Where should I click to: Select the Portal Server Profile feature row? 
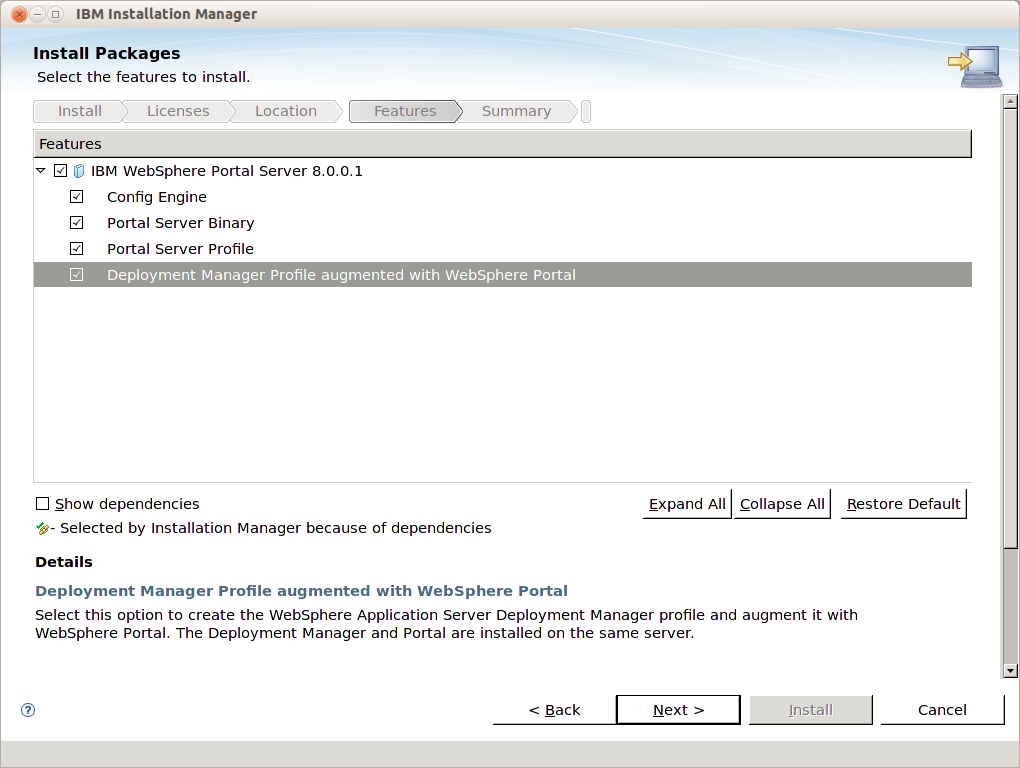(x=503, y=248)
